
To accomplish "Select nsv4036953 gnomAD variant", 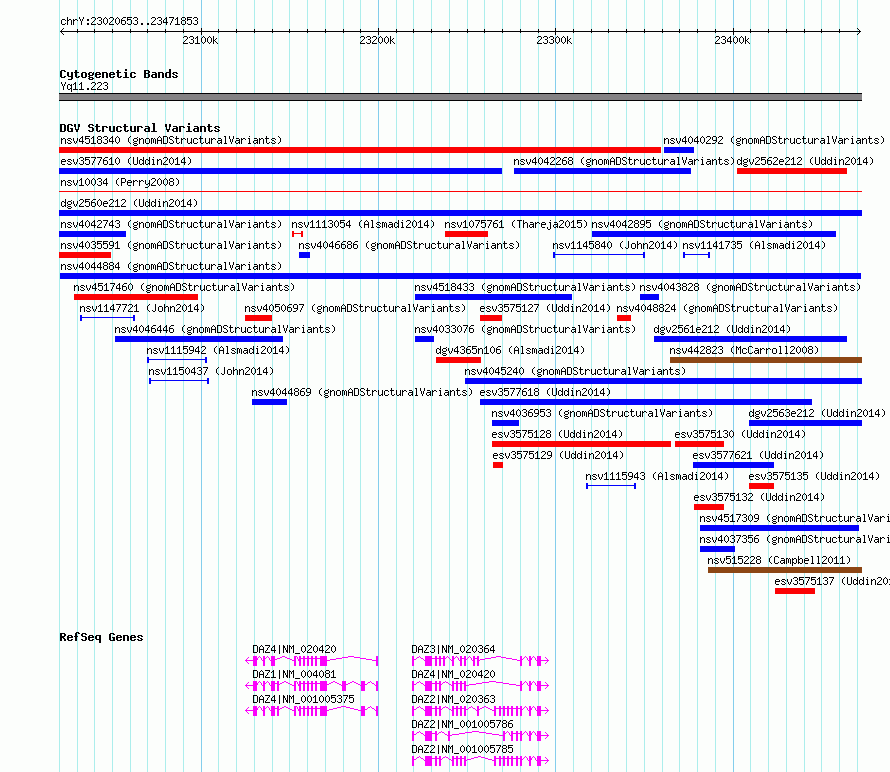I will click(602, 413).
